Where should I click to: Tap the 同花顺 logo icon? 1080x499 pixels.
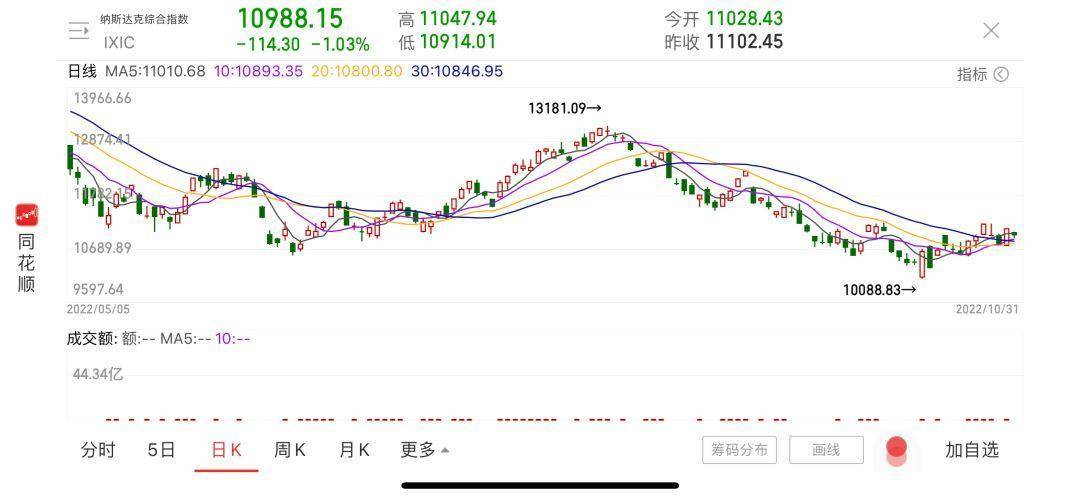point(27,214)
